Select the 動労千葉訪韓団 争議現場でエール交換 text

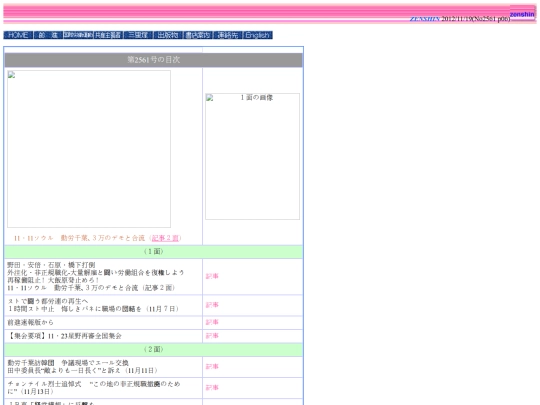pyautogui.click(x=68, y=363)
